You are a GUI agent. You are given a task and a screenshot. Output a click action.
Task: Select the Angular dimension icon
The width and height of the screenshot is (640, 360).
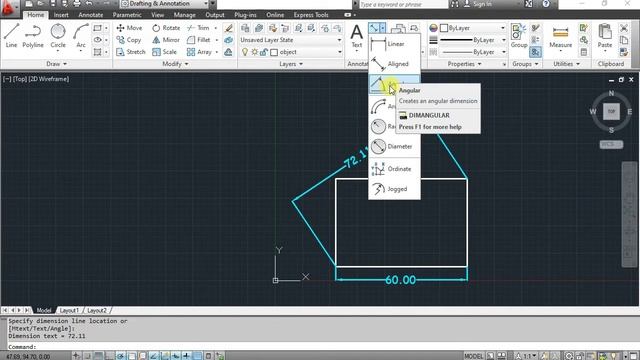click(x=378, y=84)
